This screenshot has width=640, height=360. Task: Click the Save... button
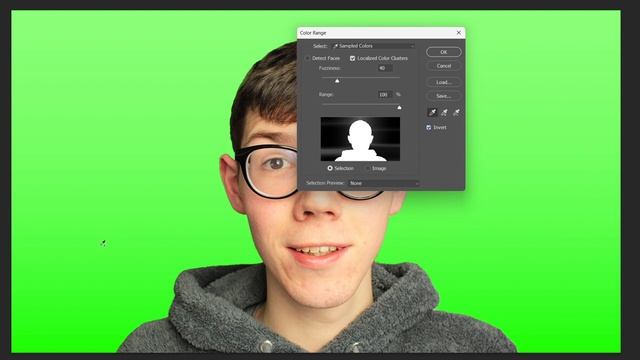(x=444, y=96)
